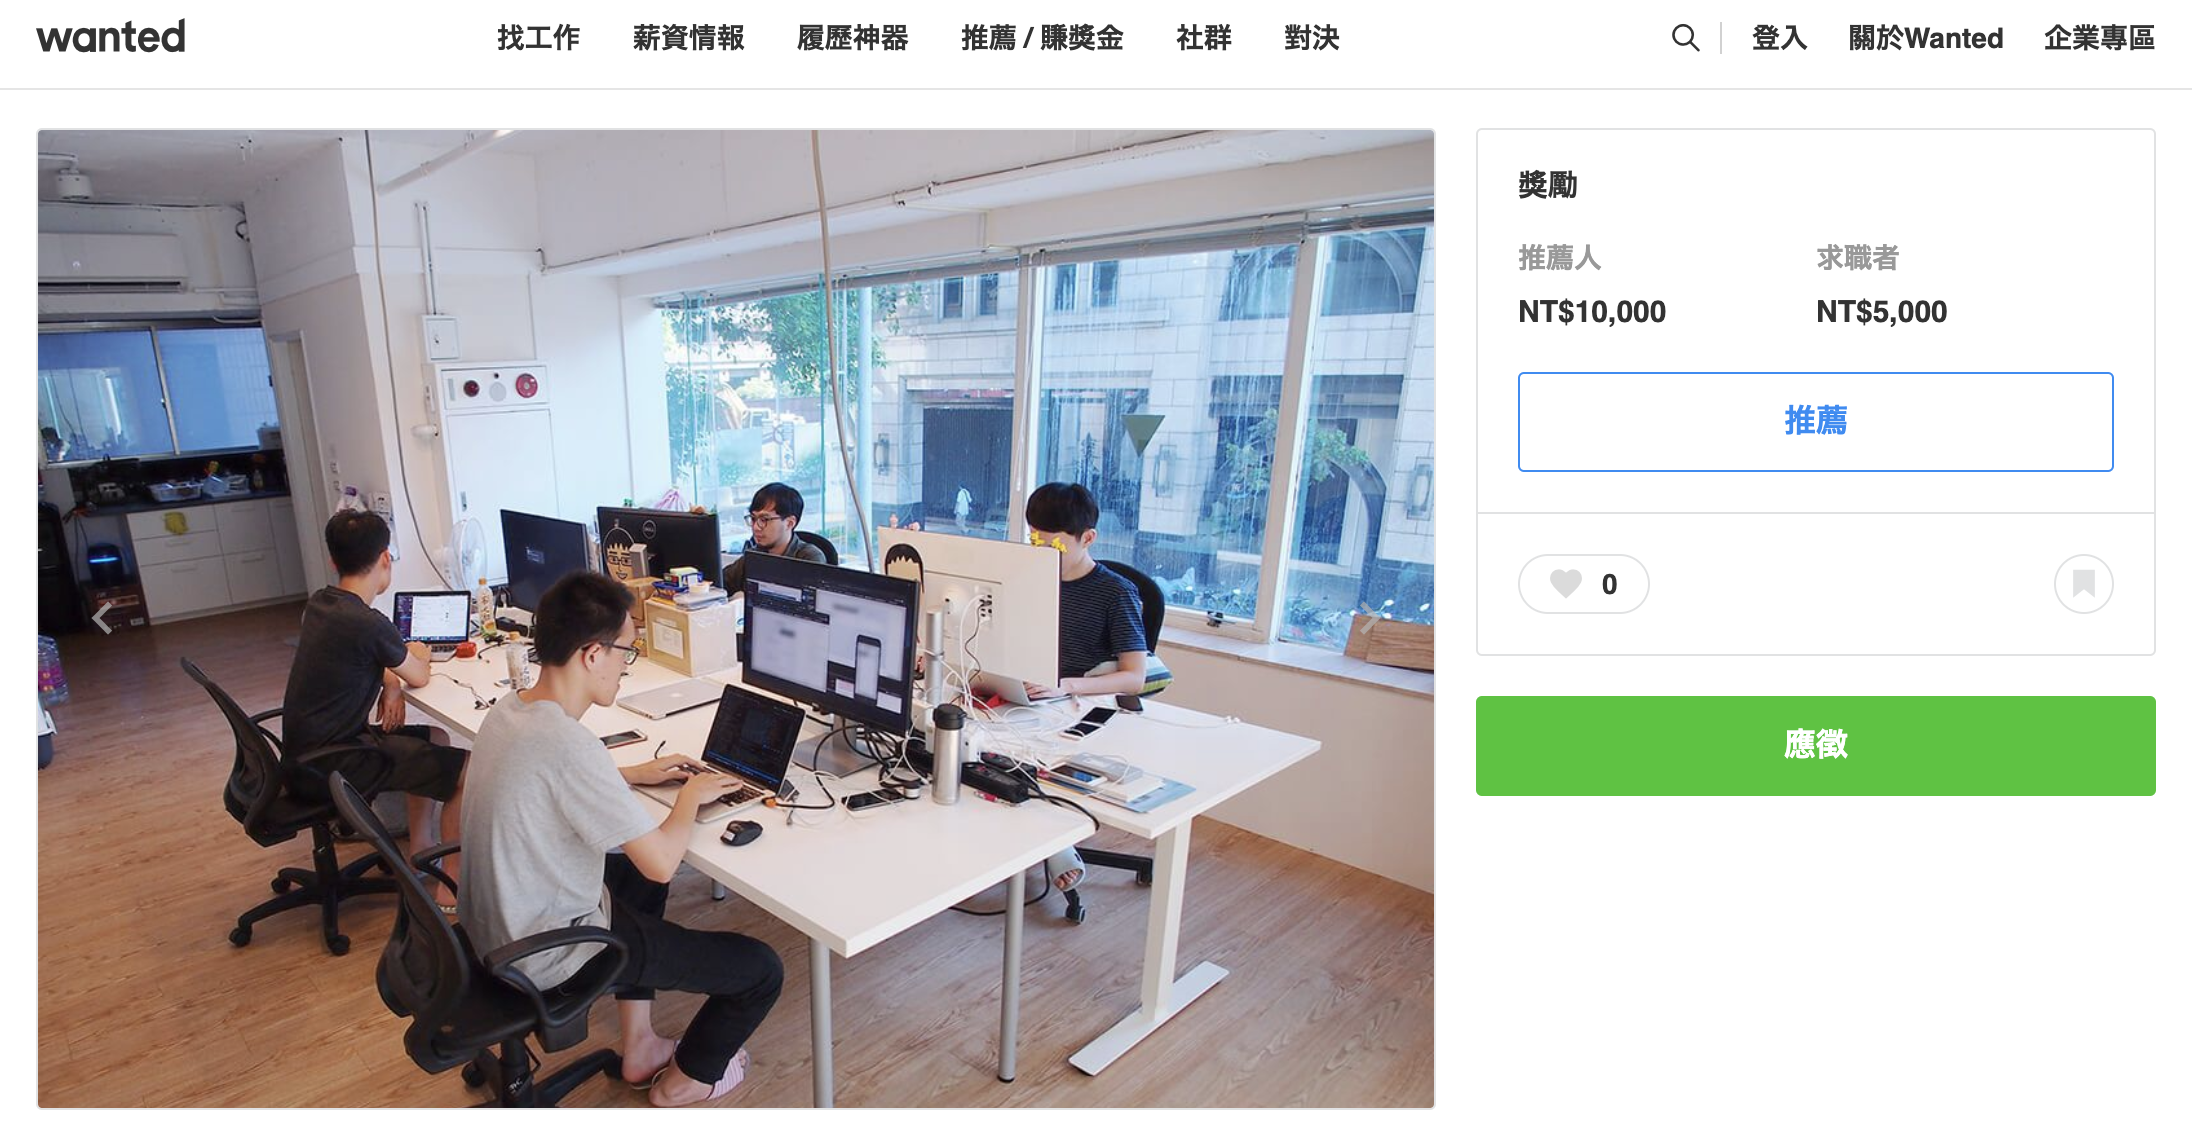Bookmark this job posting

tap(2083, 584)
